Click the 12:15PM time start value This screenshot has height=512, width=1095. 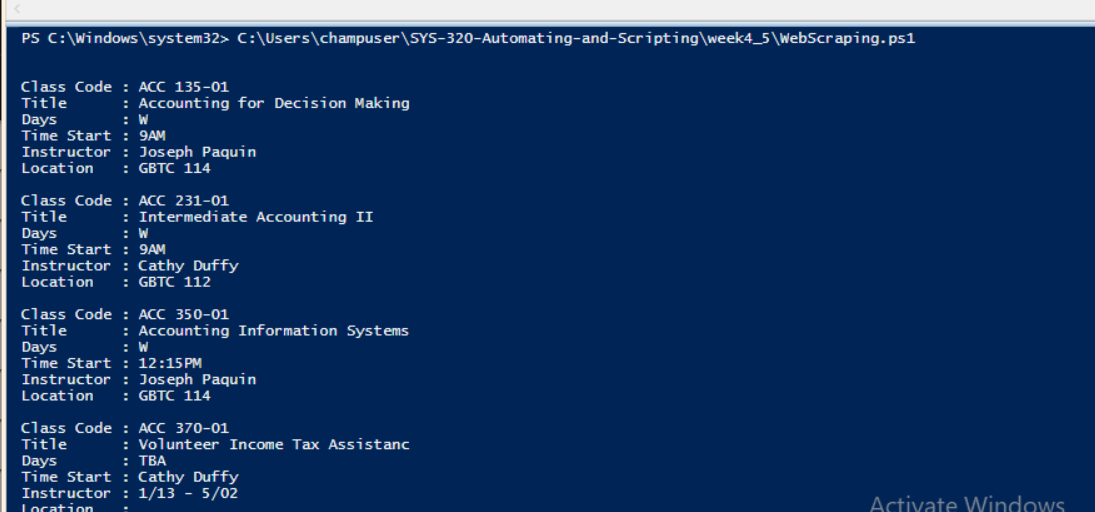[x=170, y=363]
